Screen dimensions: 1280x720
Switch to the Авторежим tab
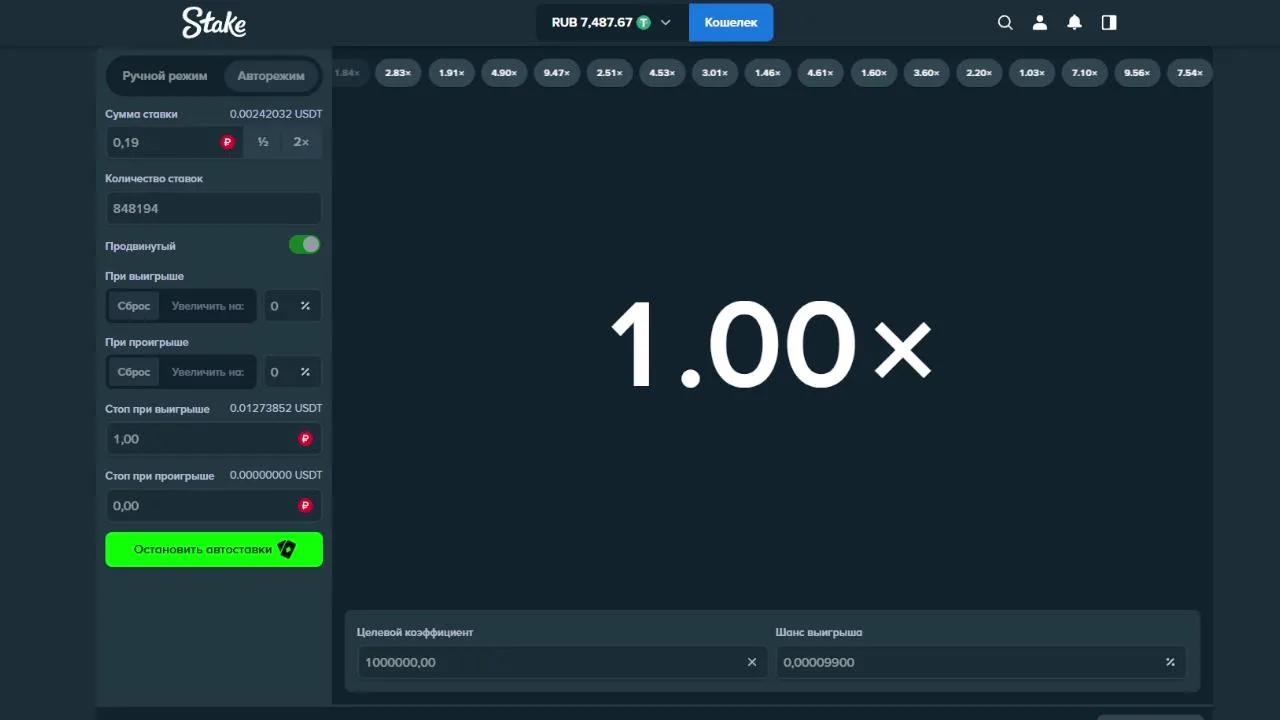[271, 76]
